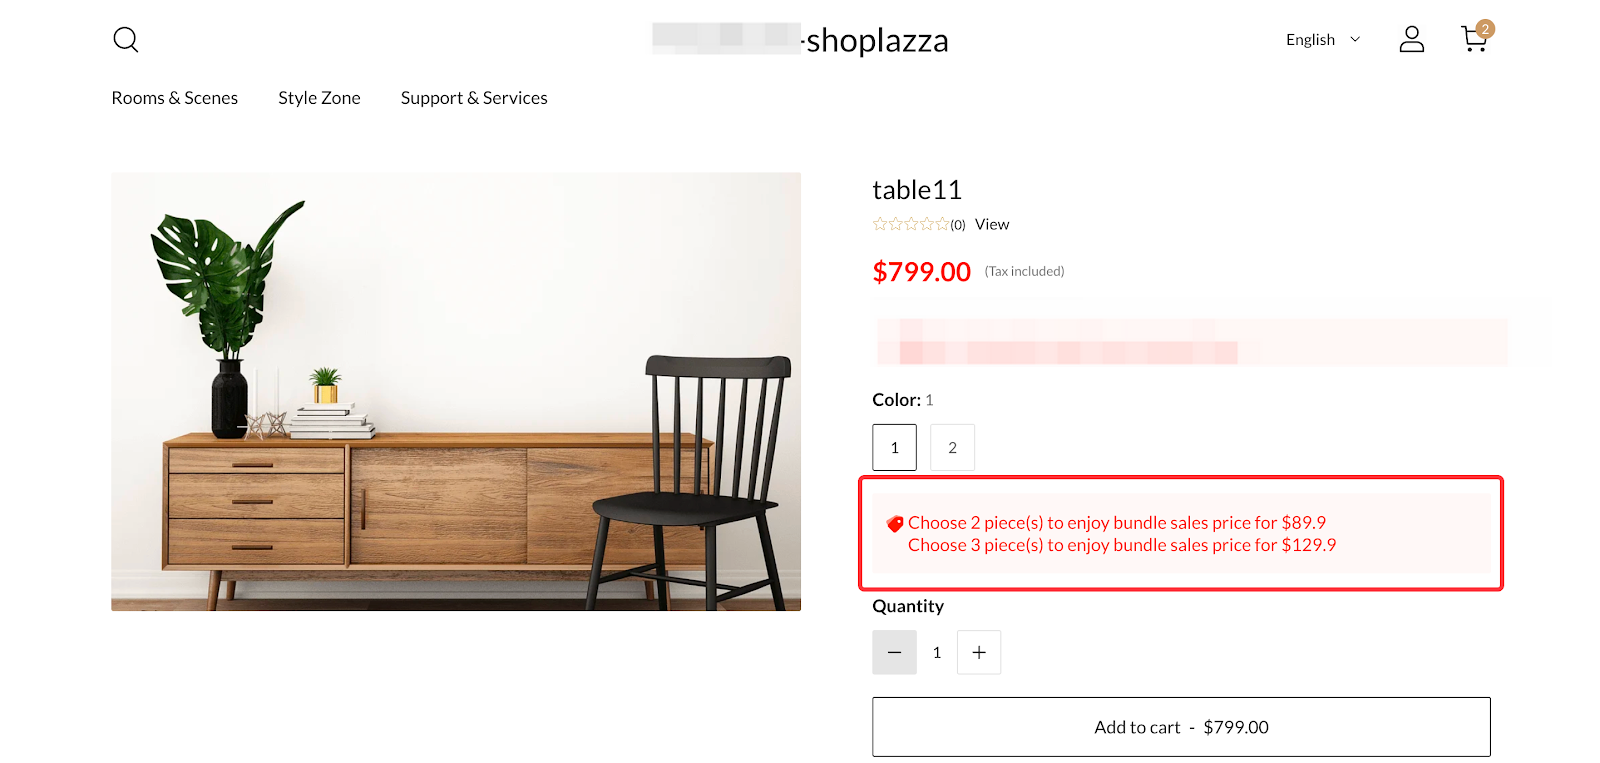Open the search magnifier icon
Screen dimensions: 1600x763
click(x=126, y=40)
